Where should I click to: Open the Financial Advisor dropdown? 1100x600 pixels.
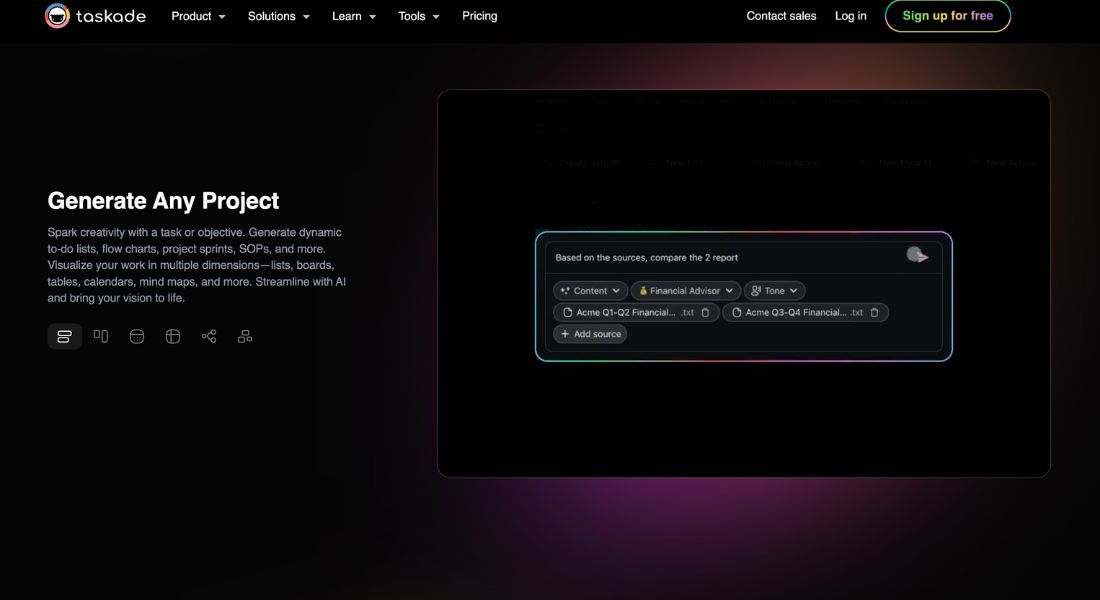pyautogui.click(x=685, y=291)
